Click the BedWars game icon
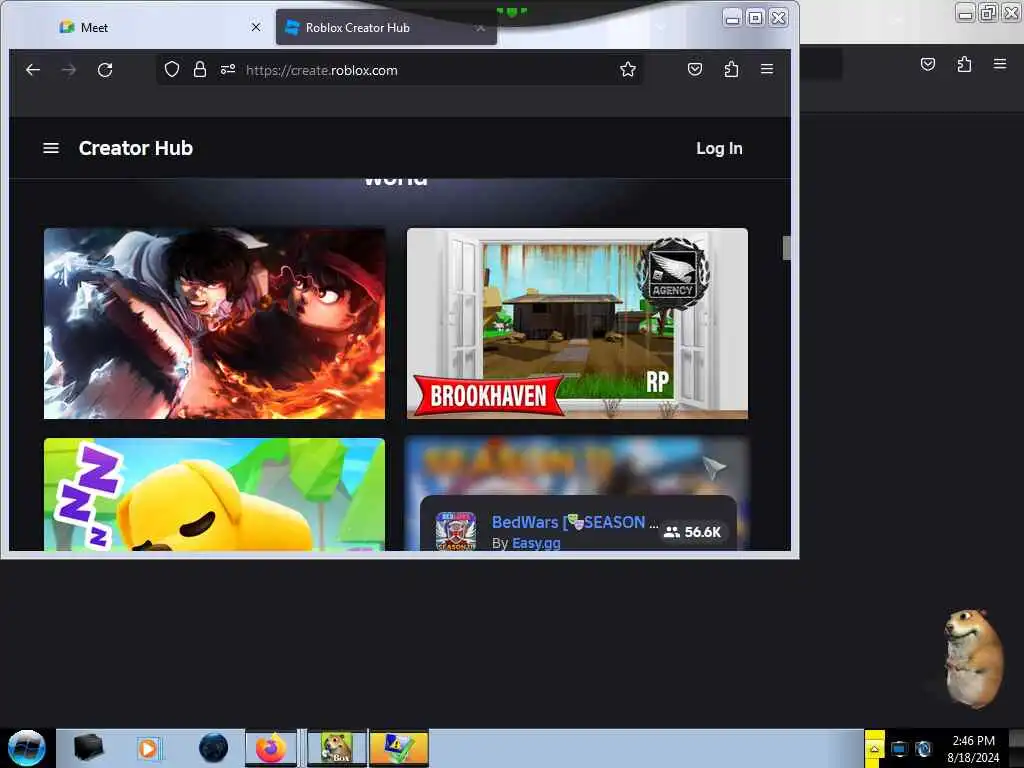 [x=455, y=531]
